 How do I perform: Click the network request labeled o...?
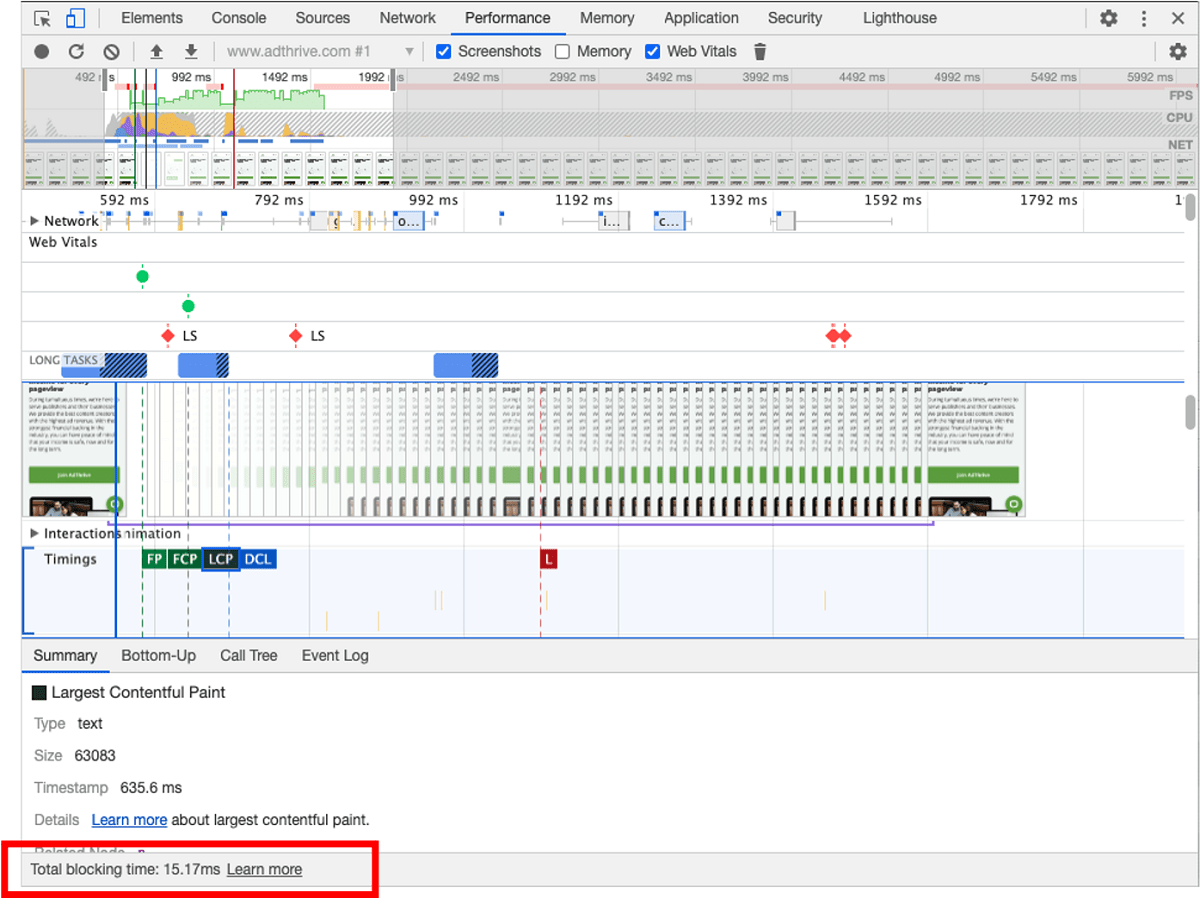coord(408,222)
